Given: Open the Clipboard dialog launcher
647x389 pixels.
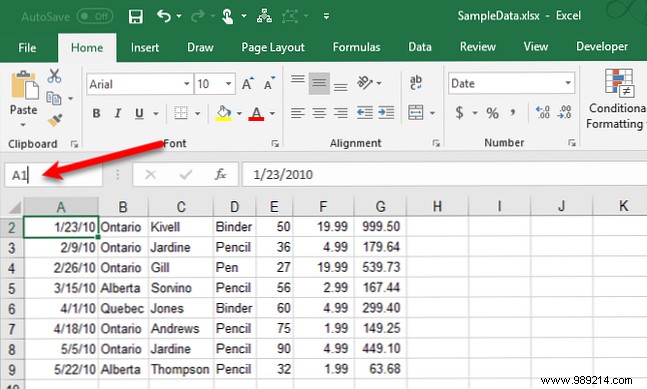Looking at the screenshot, I should tap(74, 144).
